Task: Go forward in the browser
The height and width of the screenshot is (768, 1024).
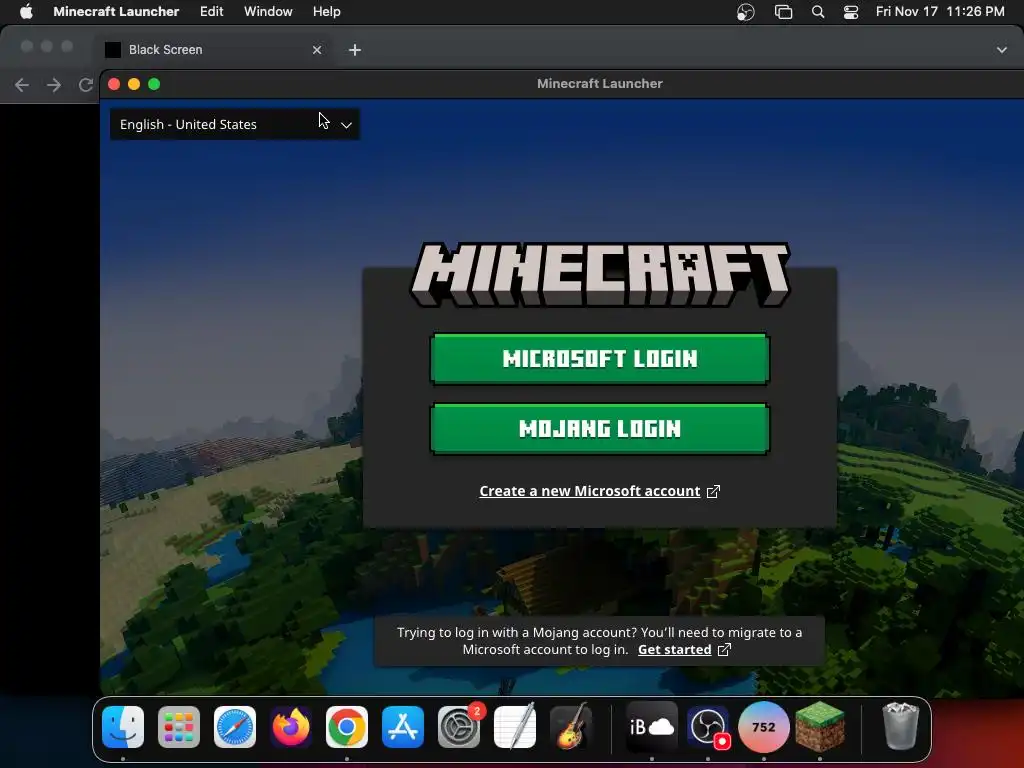Action: click(x=54, y=85)
